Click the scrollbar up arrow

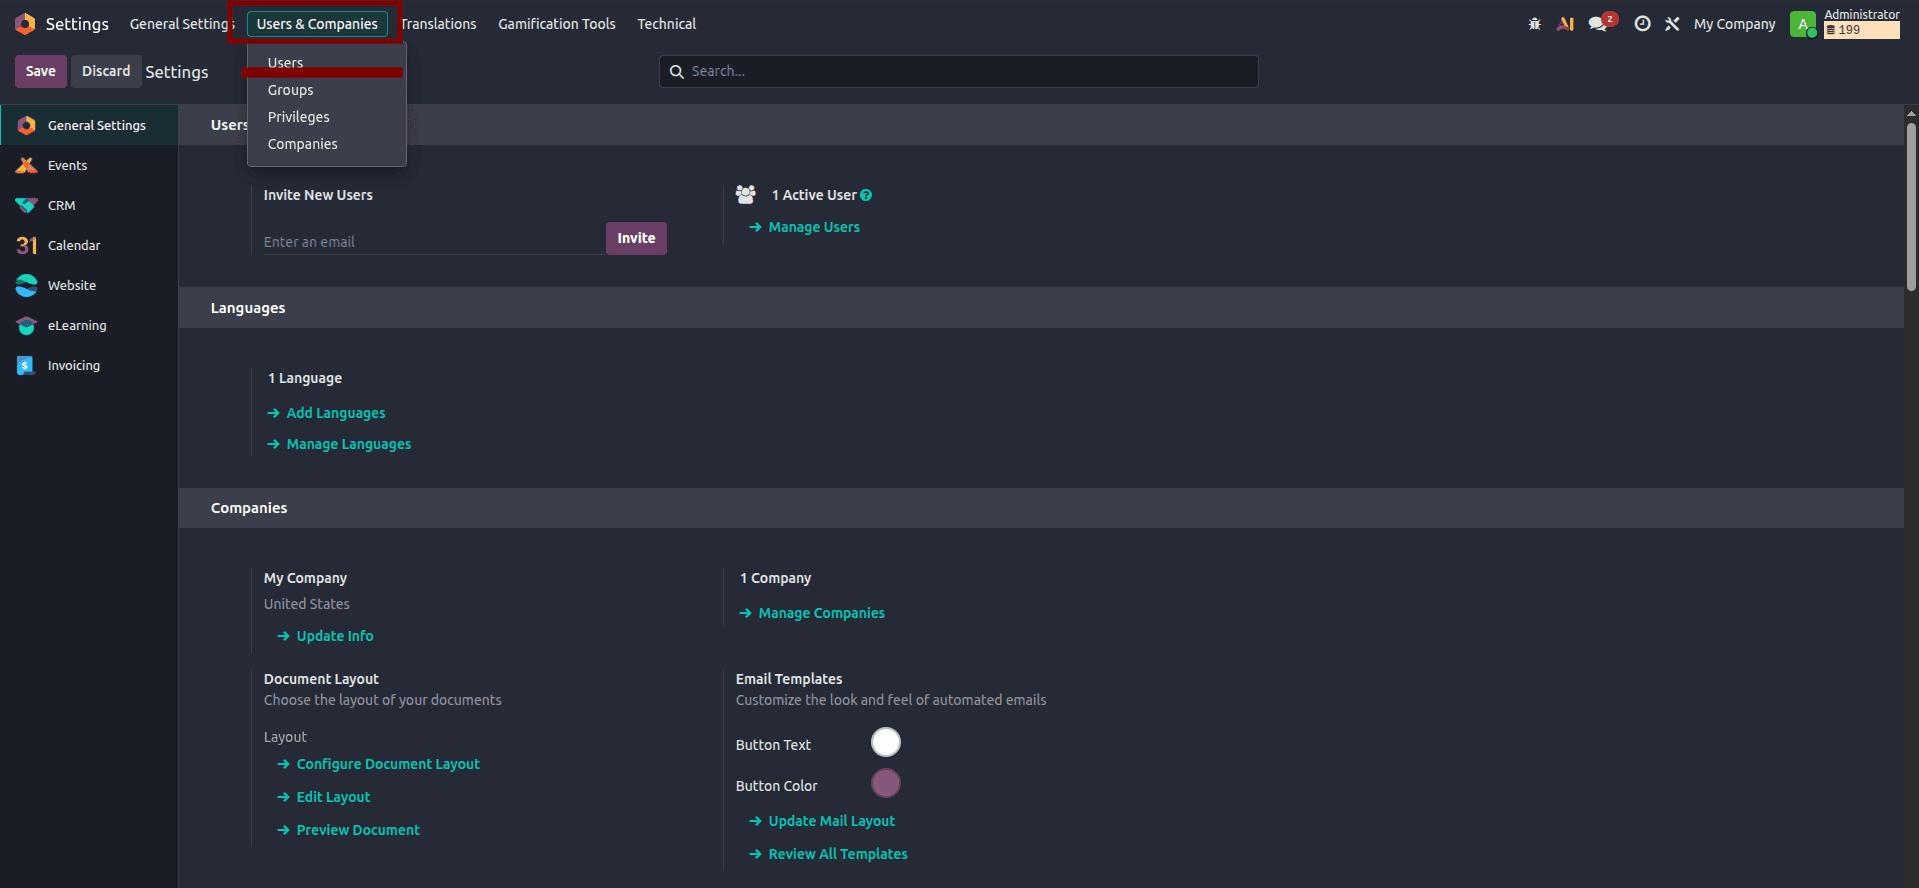coord(1911,113)
